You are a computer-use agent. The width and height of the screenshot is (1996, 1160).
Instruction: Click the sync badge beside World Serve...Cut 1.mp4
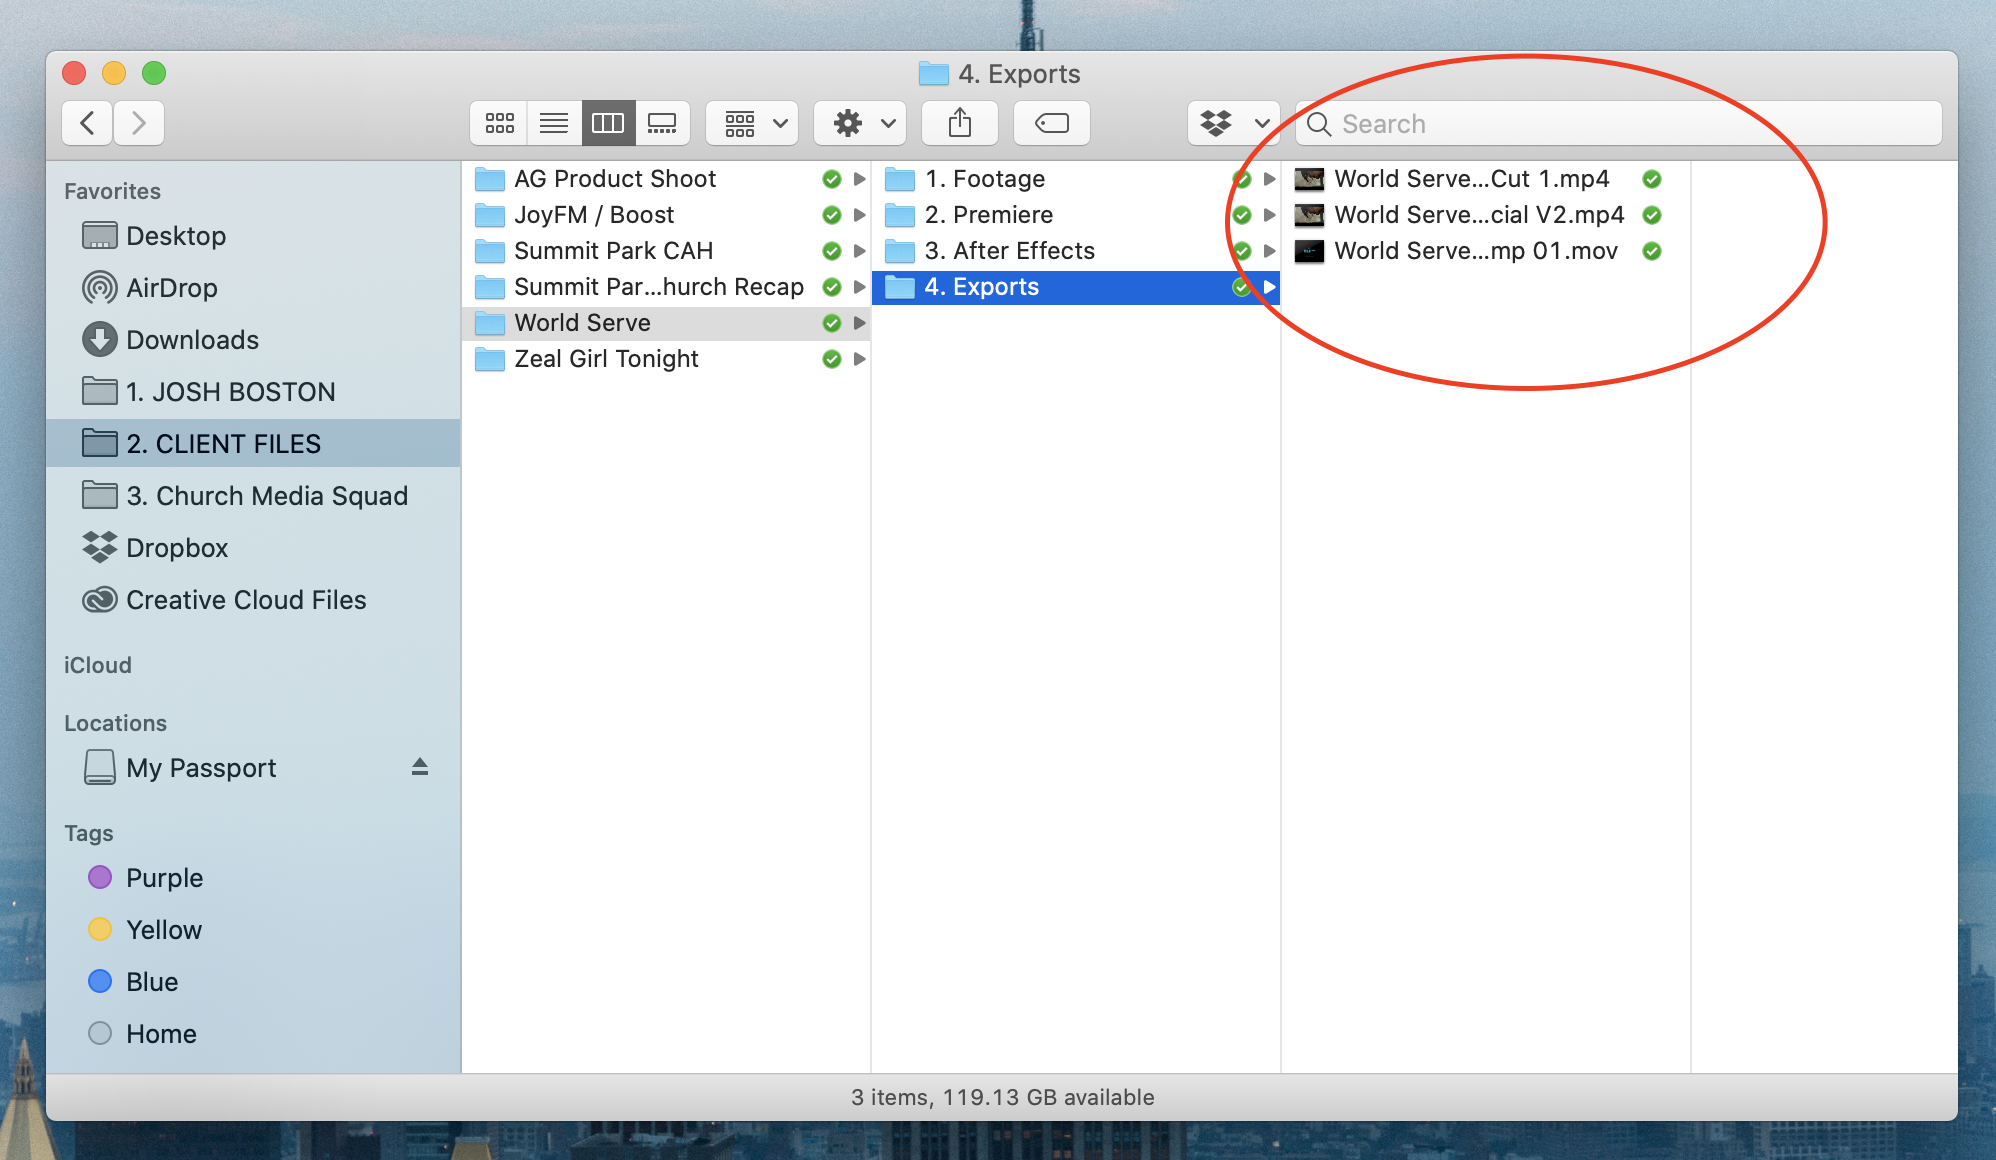coord(1651,178)
